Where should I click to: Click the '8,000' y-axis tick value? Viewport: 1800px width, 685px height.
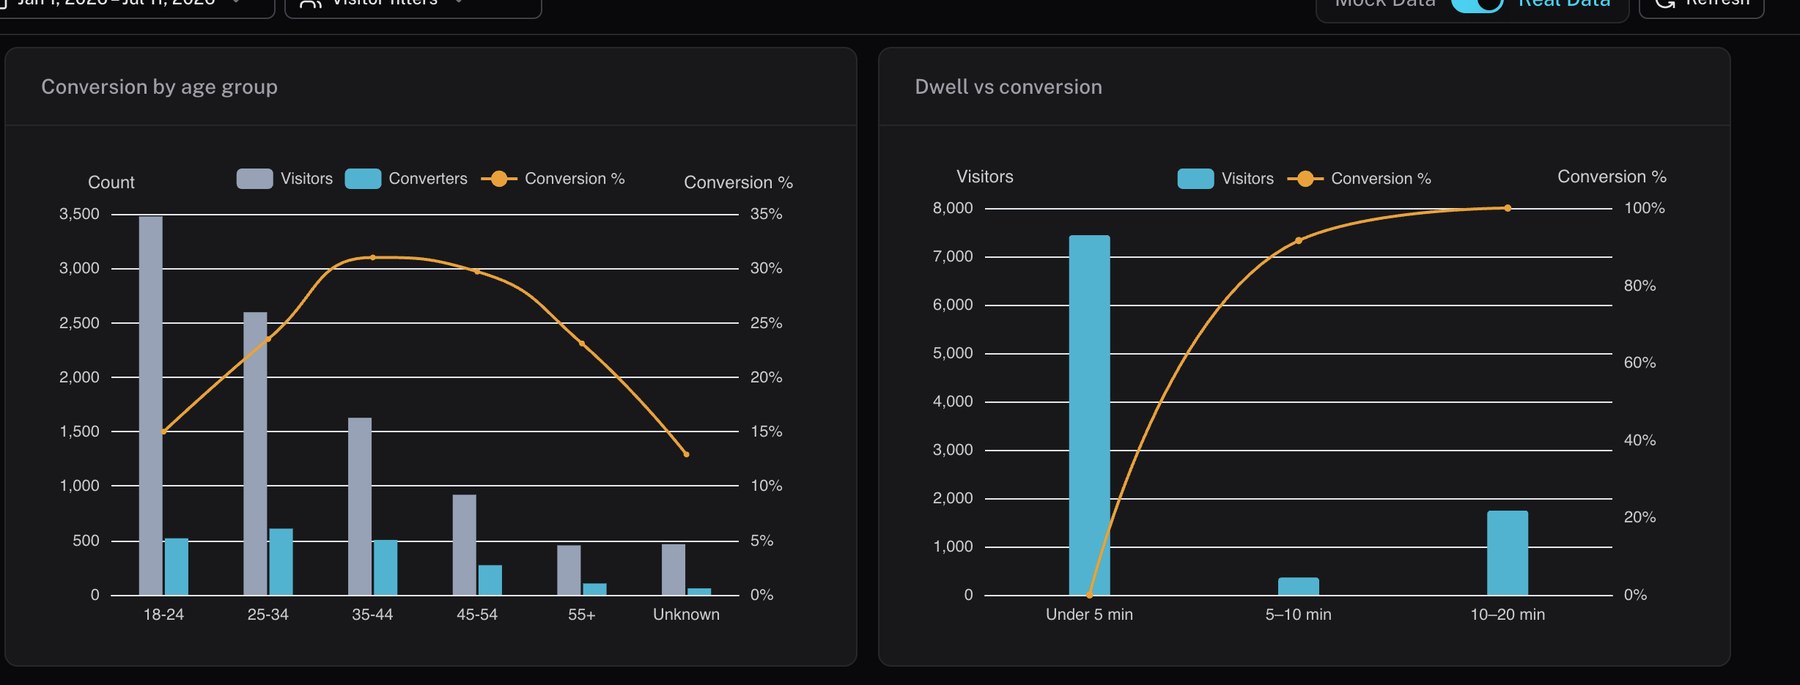952,208
